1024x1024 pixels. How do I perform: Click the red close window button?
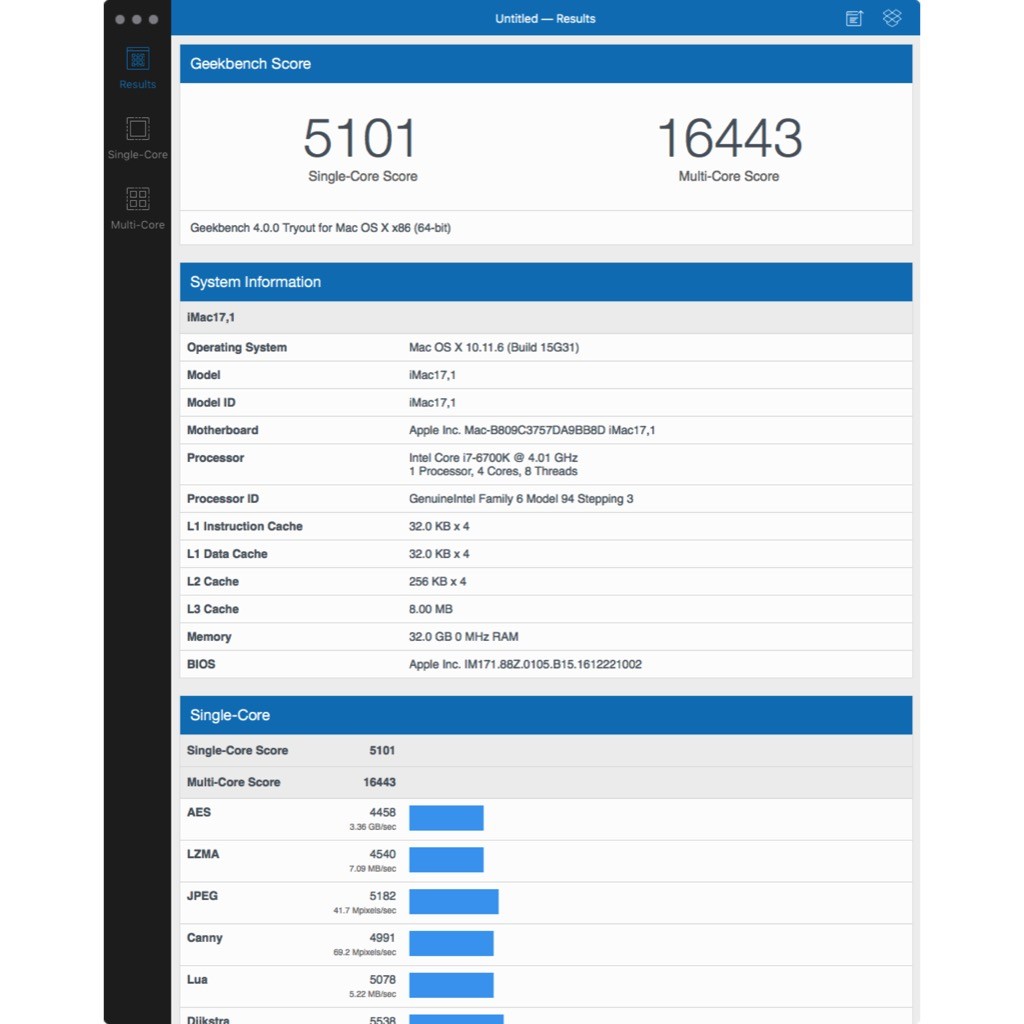(120, 20)
